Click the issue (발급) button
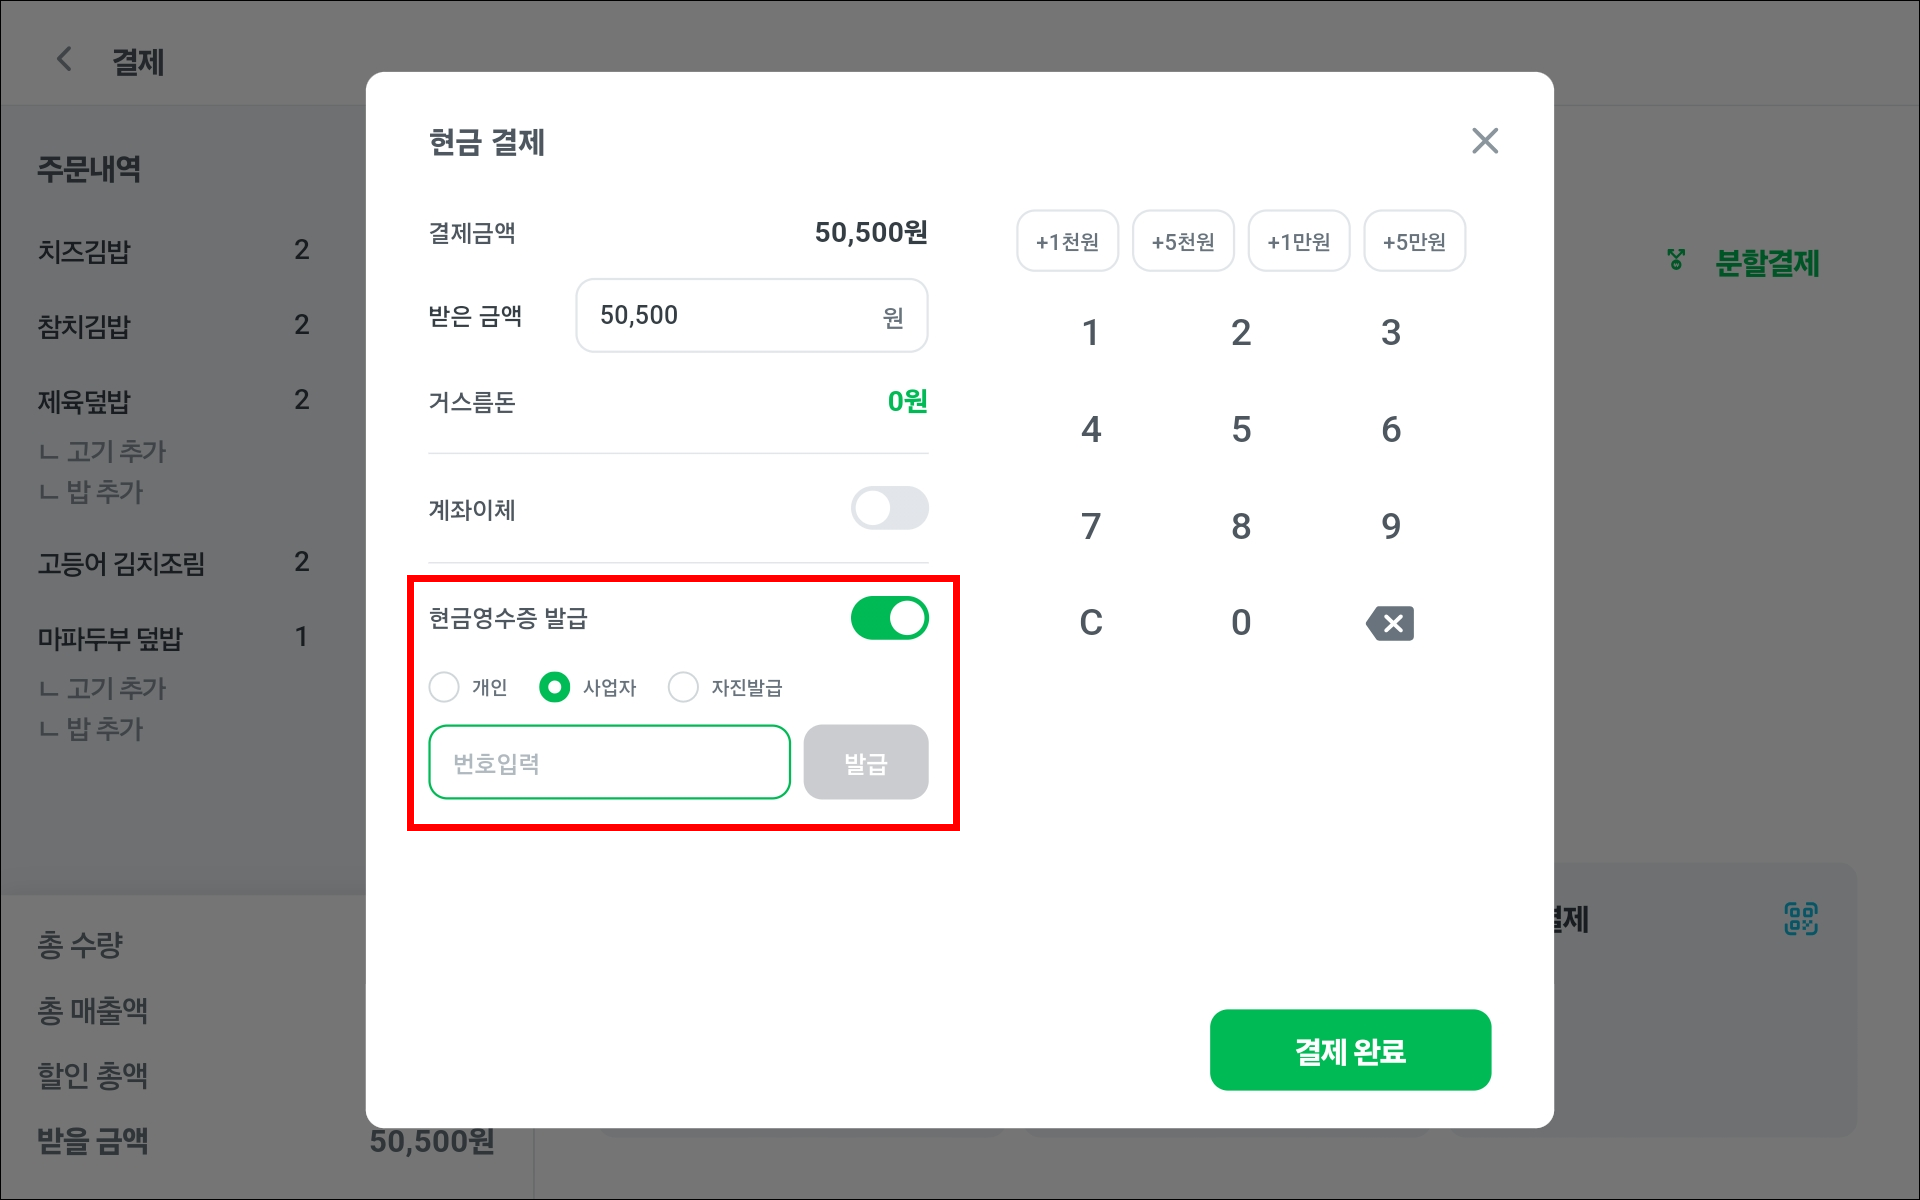 [866, 762]
